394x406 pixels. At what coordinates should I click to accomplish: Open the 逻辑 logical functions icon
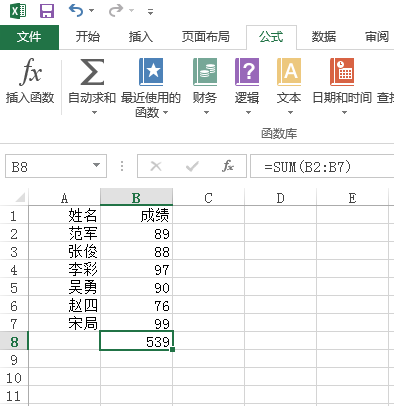point(247,72)
